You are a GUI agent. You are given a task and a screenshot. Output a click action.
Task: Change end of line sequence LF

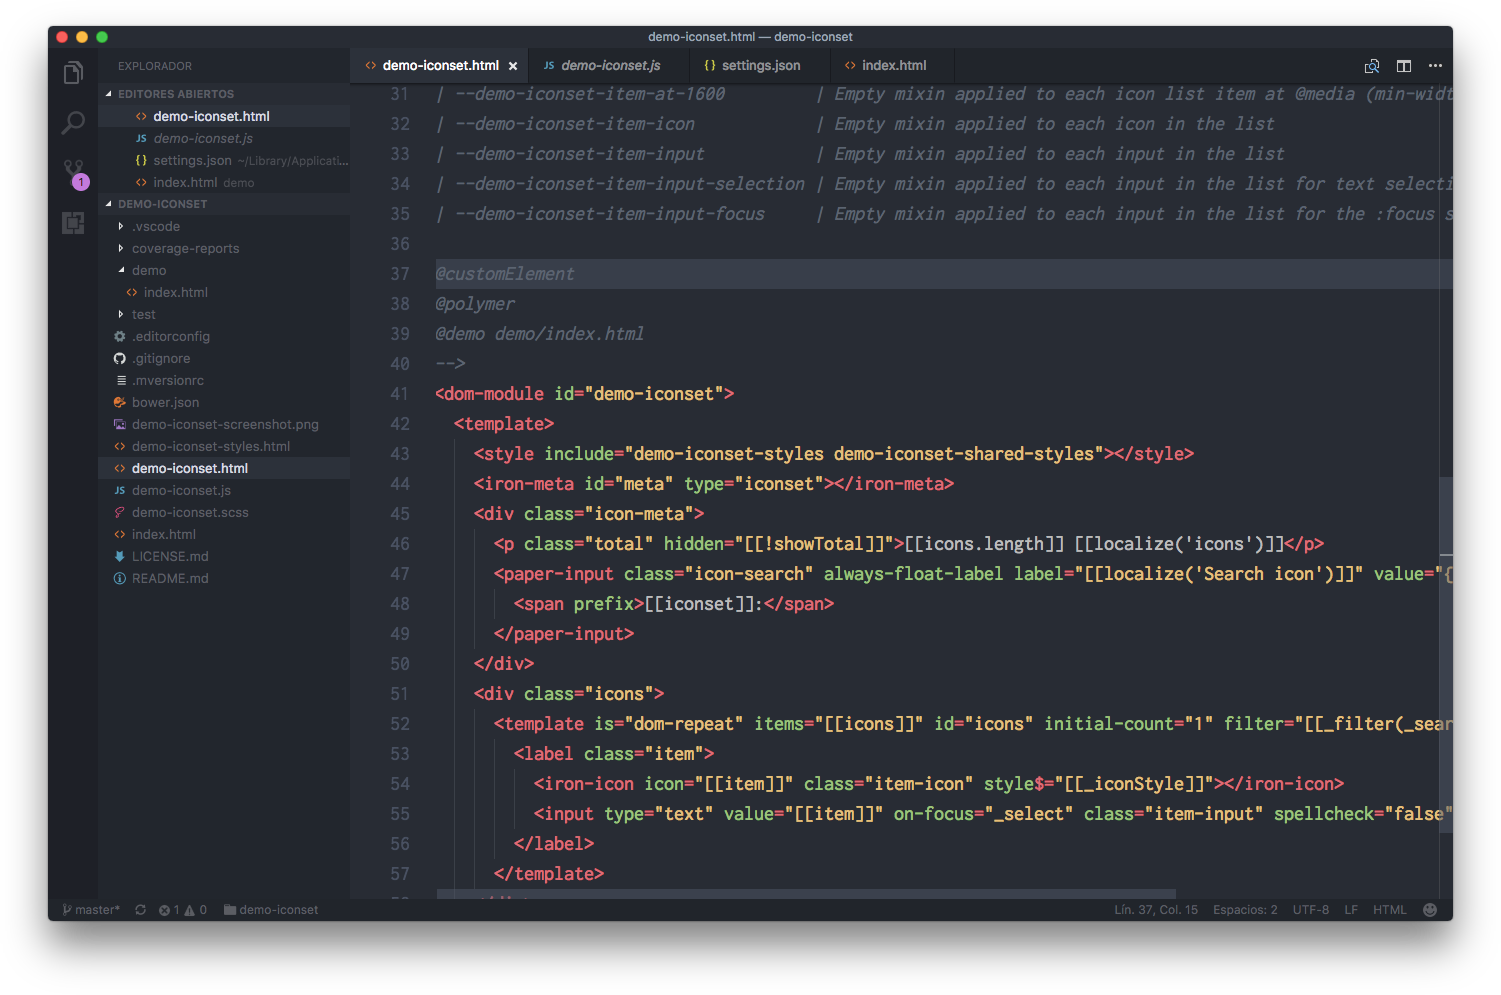click(x=1351, y=910)
